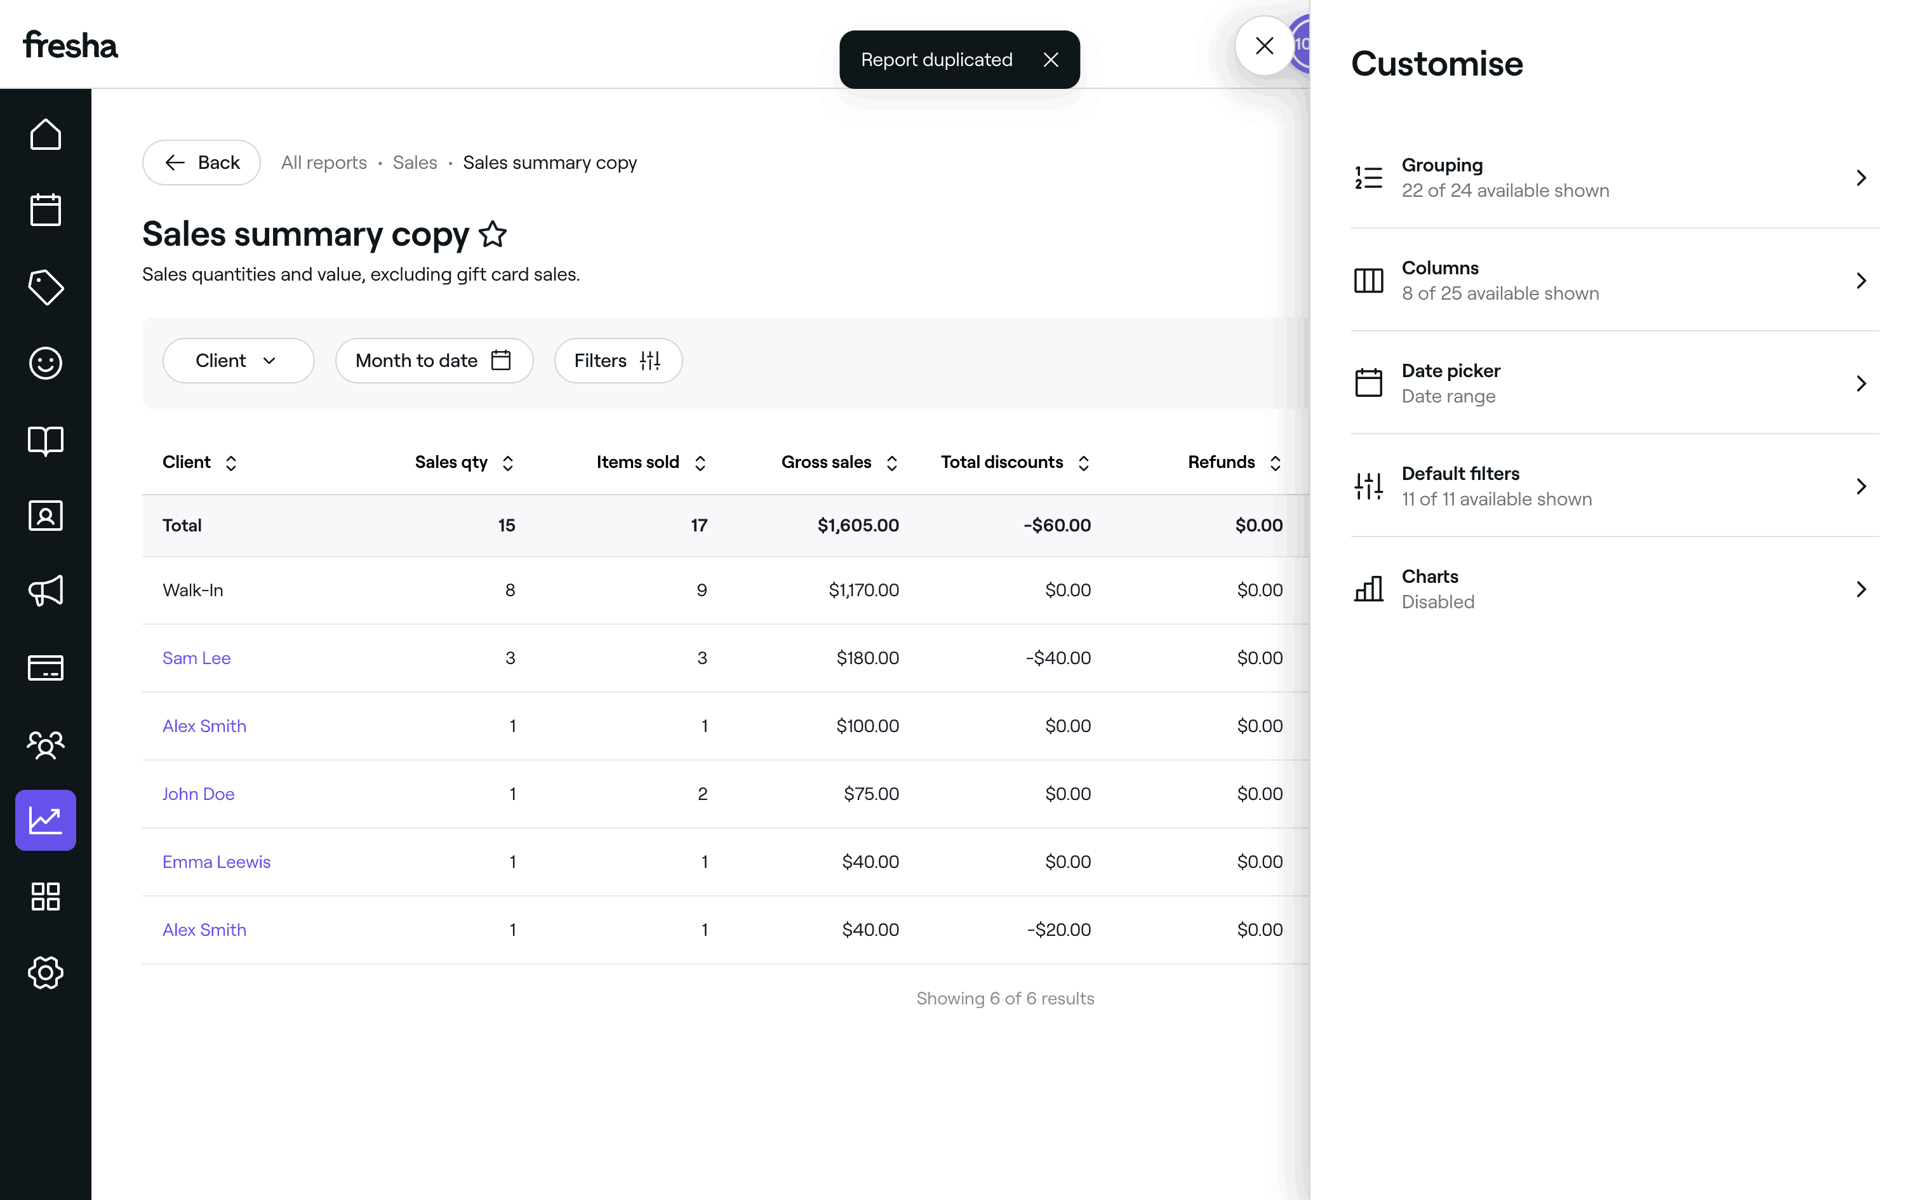
Task: Open the Clients smiley icon in sidebar
Action: click(45, 363)
